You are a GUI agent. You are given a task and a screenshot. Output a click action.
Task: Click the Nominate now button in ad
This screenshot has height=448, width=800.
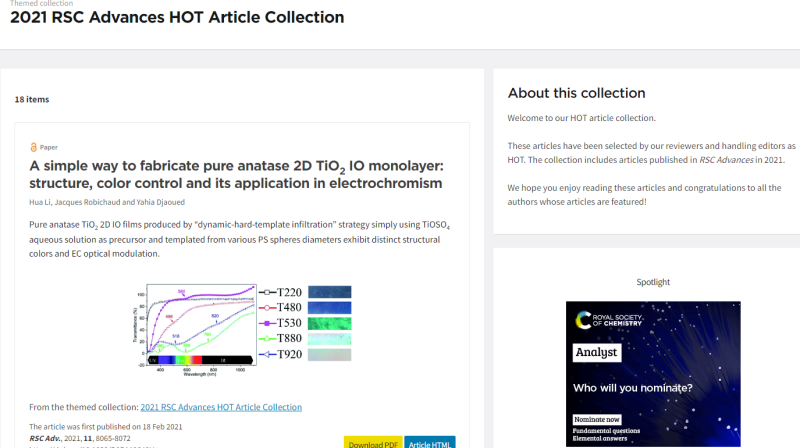[597, 419]
